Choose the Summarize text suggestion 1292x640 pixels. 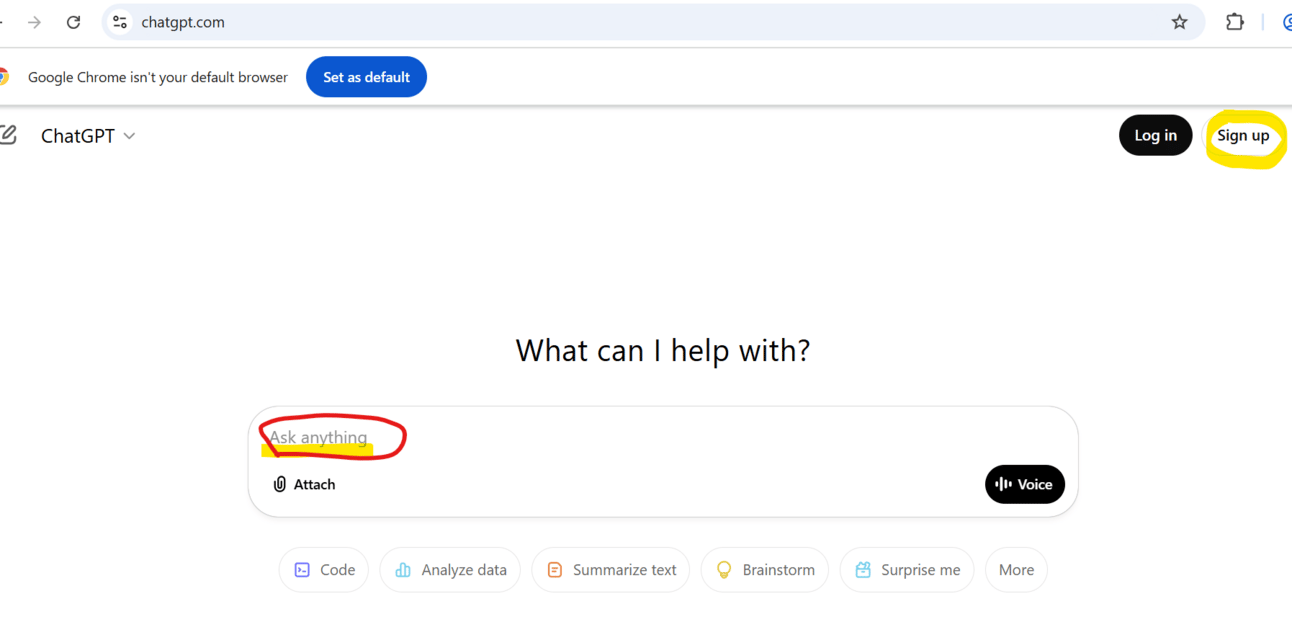(x=611, y=570)
